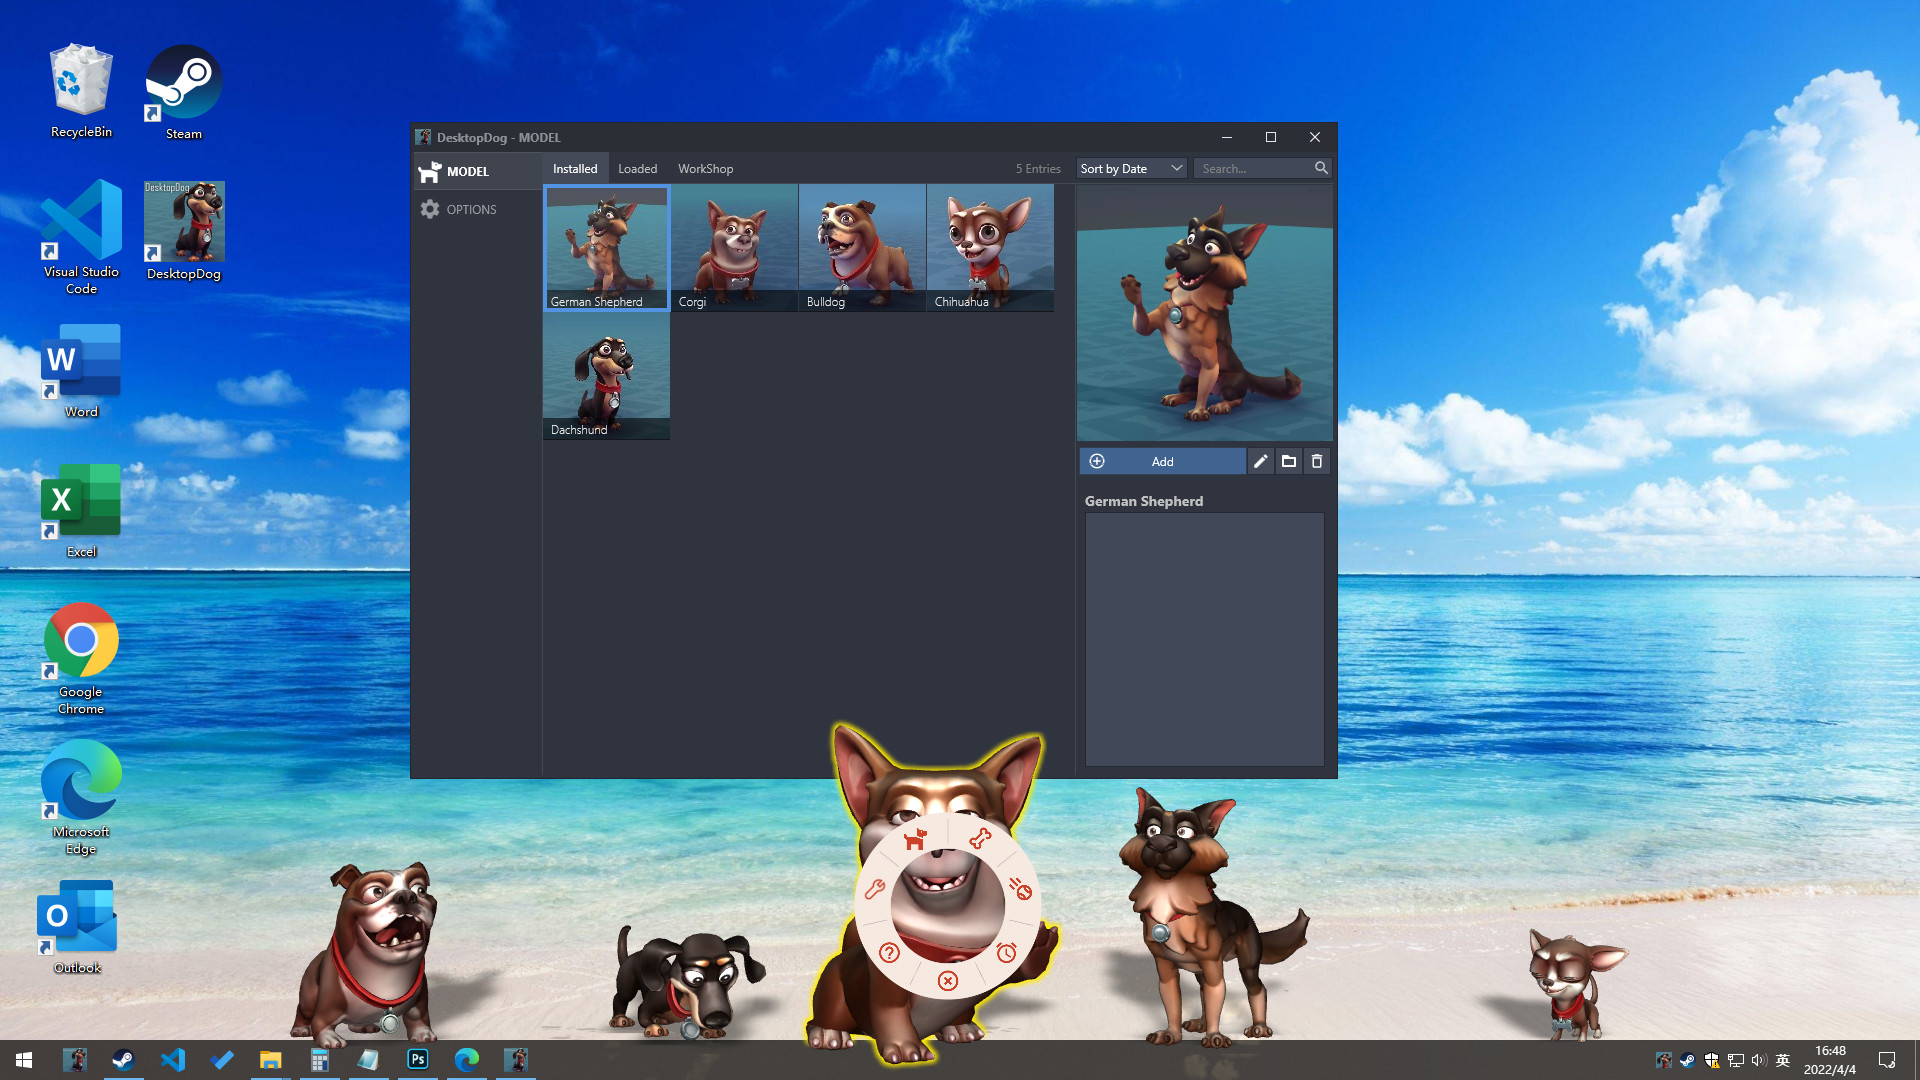Image resolution: width=1920 pixels, height=1080 pixels.
Task: Click the pencil edit icon beside Add
Action: point(1260,461)
